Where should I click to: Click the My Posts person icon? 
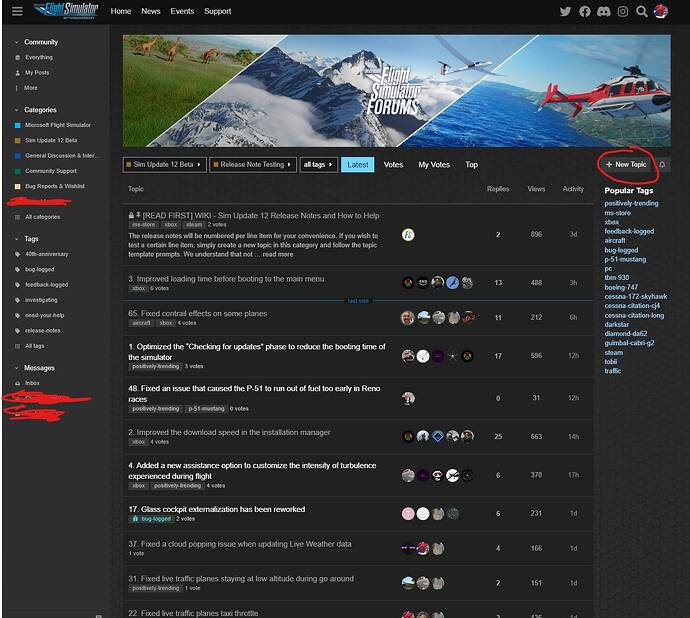pos(18,73)
